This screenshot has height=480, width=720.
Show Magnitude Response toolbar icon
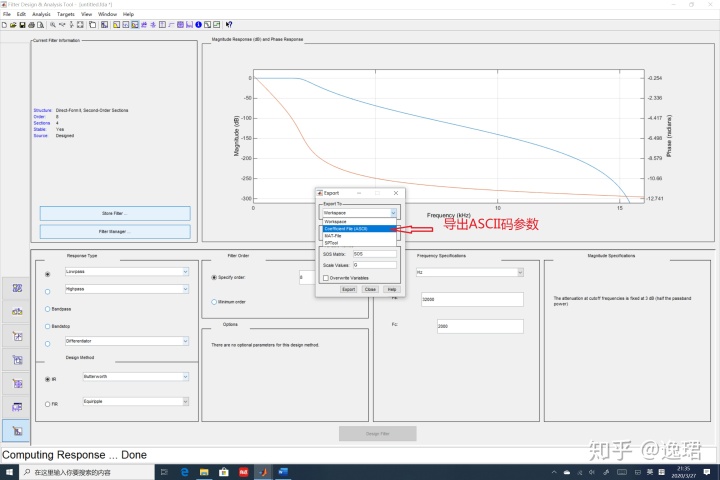[x=117, y=25]
